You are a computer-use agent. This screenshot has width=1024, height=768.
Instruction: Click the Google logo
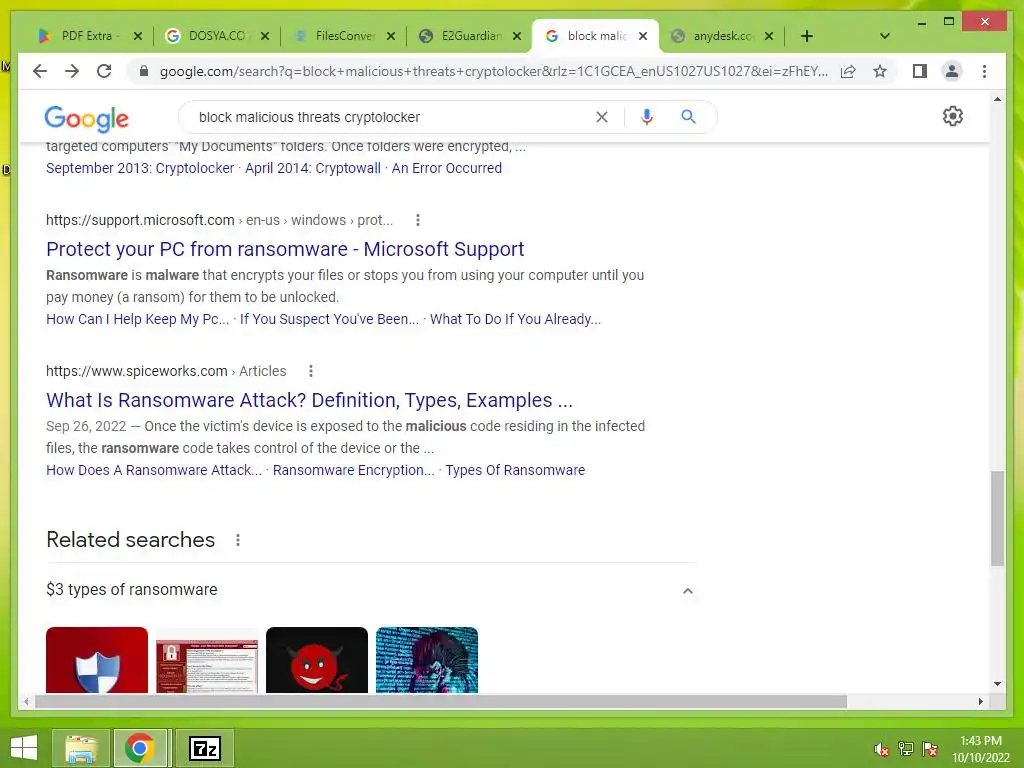(x=86, y=118)
